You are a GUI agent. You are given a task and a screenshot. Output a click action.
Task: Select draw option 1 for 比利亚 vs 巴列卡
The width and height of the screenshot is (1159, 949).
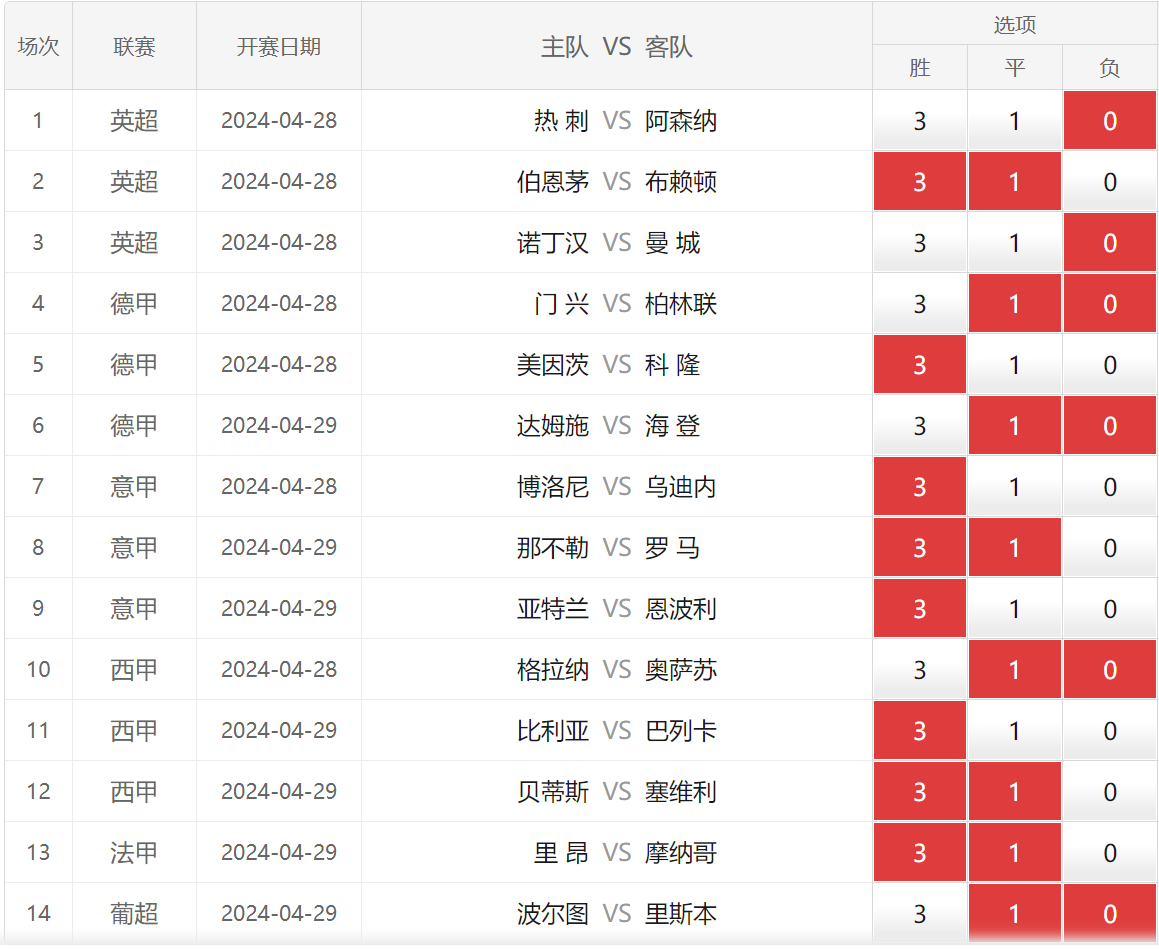(x=1015, y=730)
